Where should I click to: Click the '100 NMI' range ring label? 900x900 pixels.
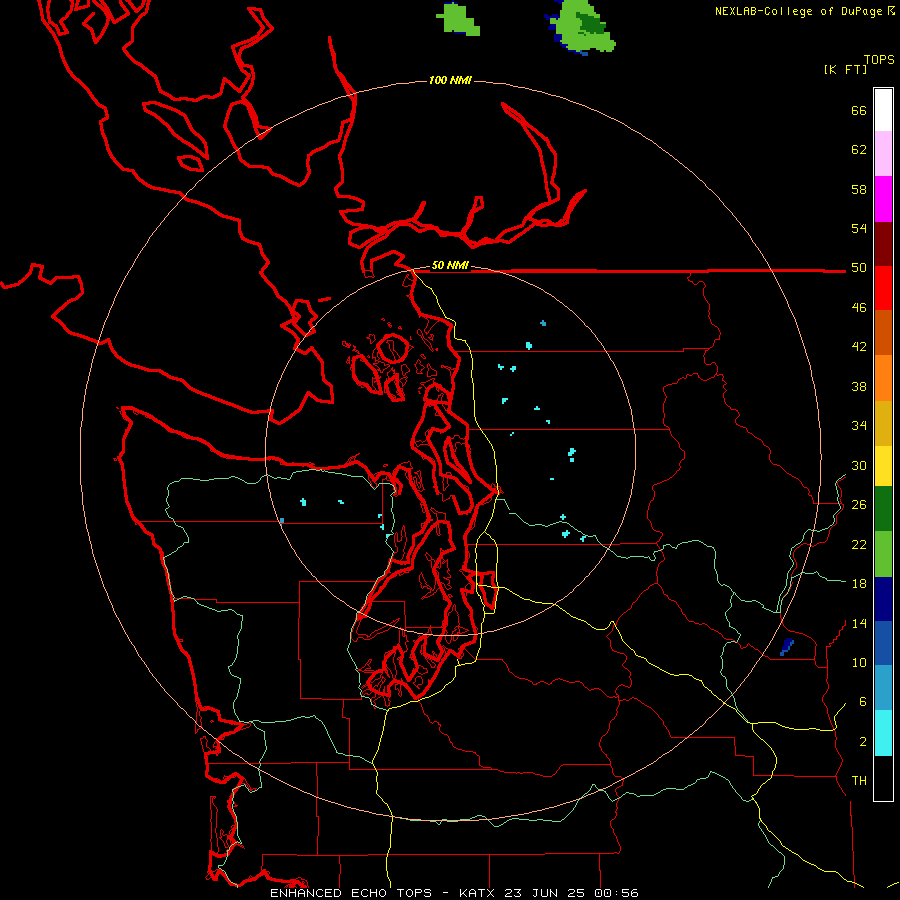(x=450, y=80)
